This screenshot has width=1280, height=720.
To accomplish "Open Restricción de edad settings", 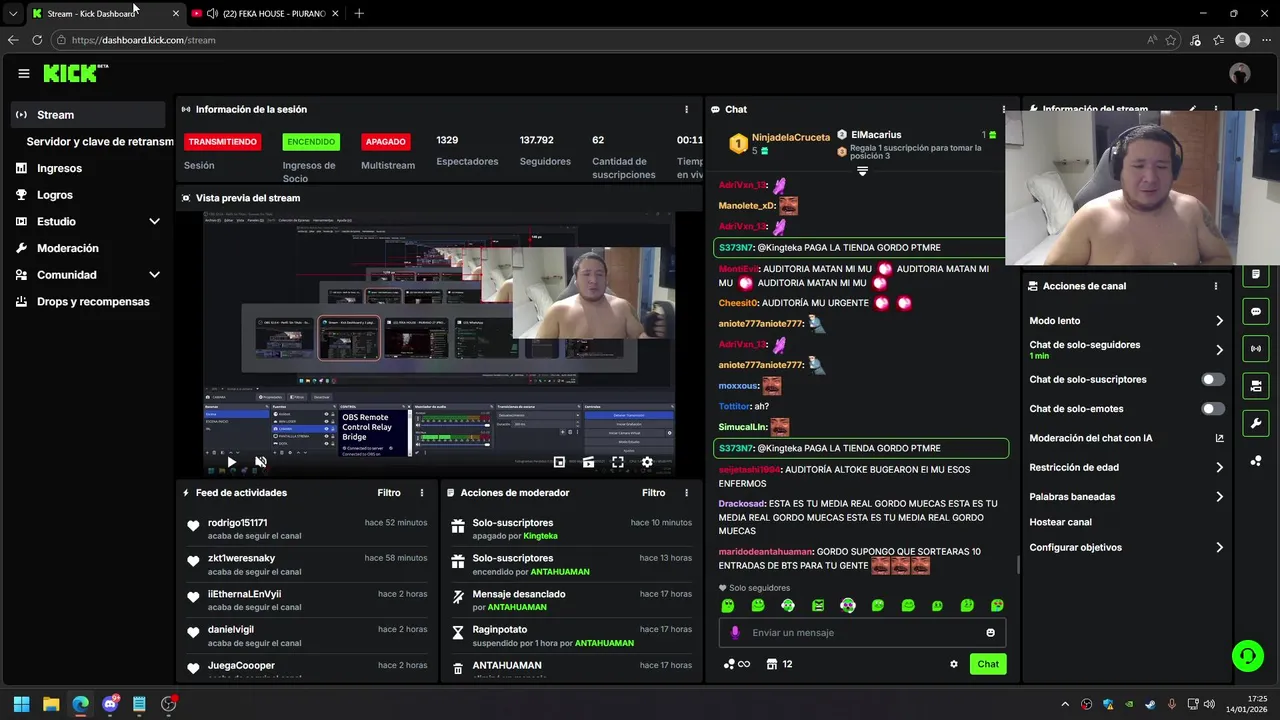I will (1126, 467).
